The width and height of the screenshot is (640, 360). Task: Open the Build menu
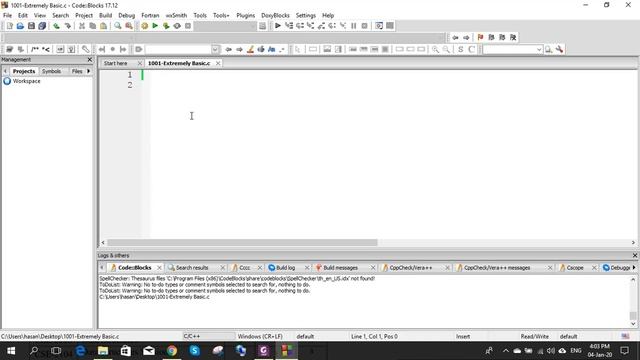click(105, 15)
